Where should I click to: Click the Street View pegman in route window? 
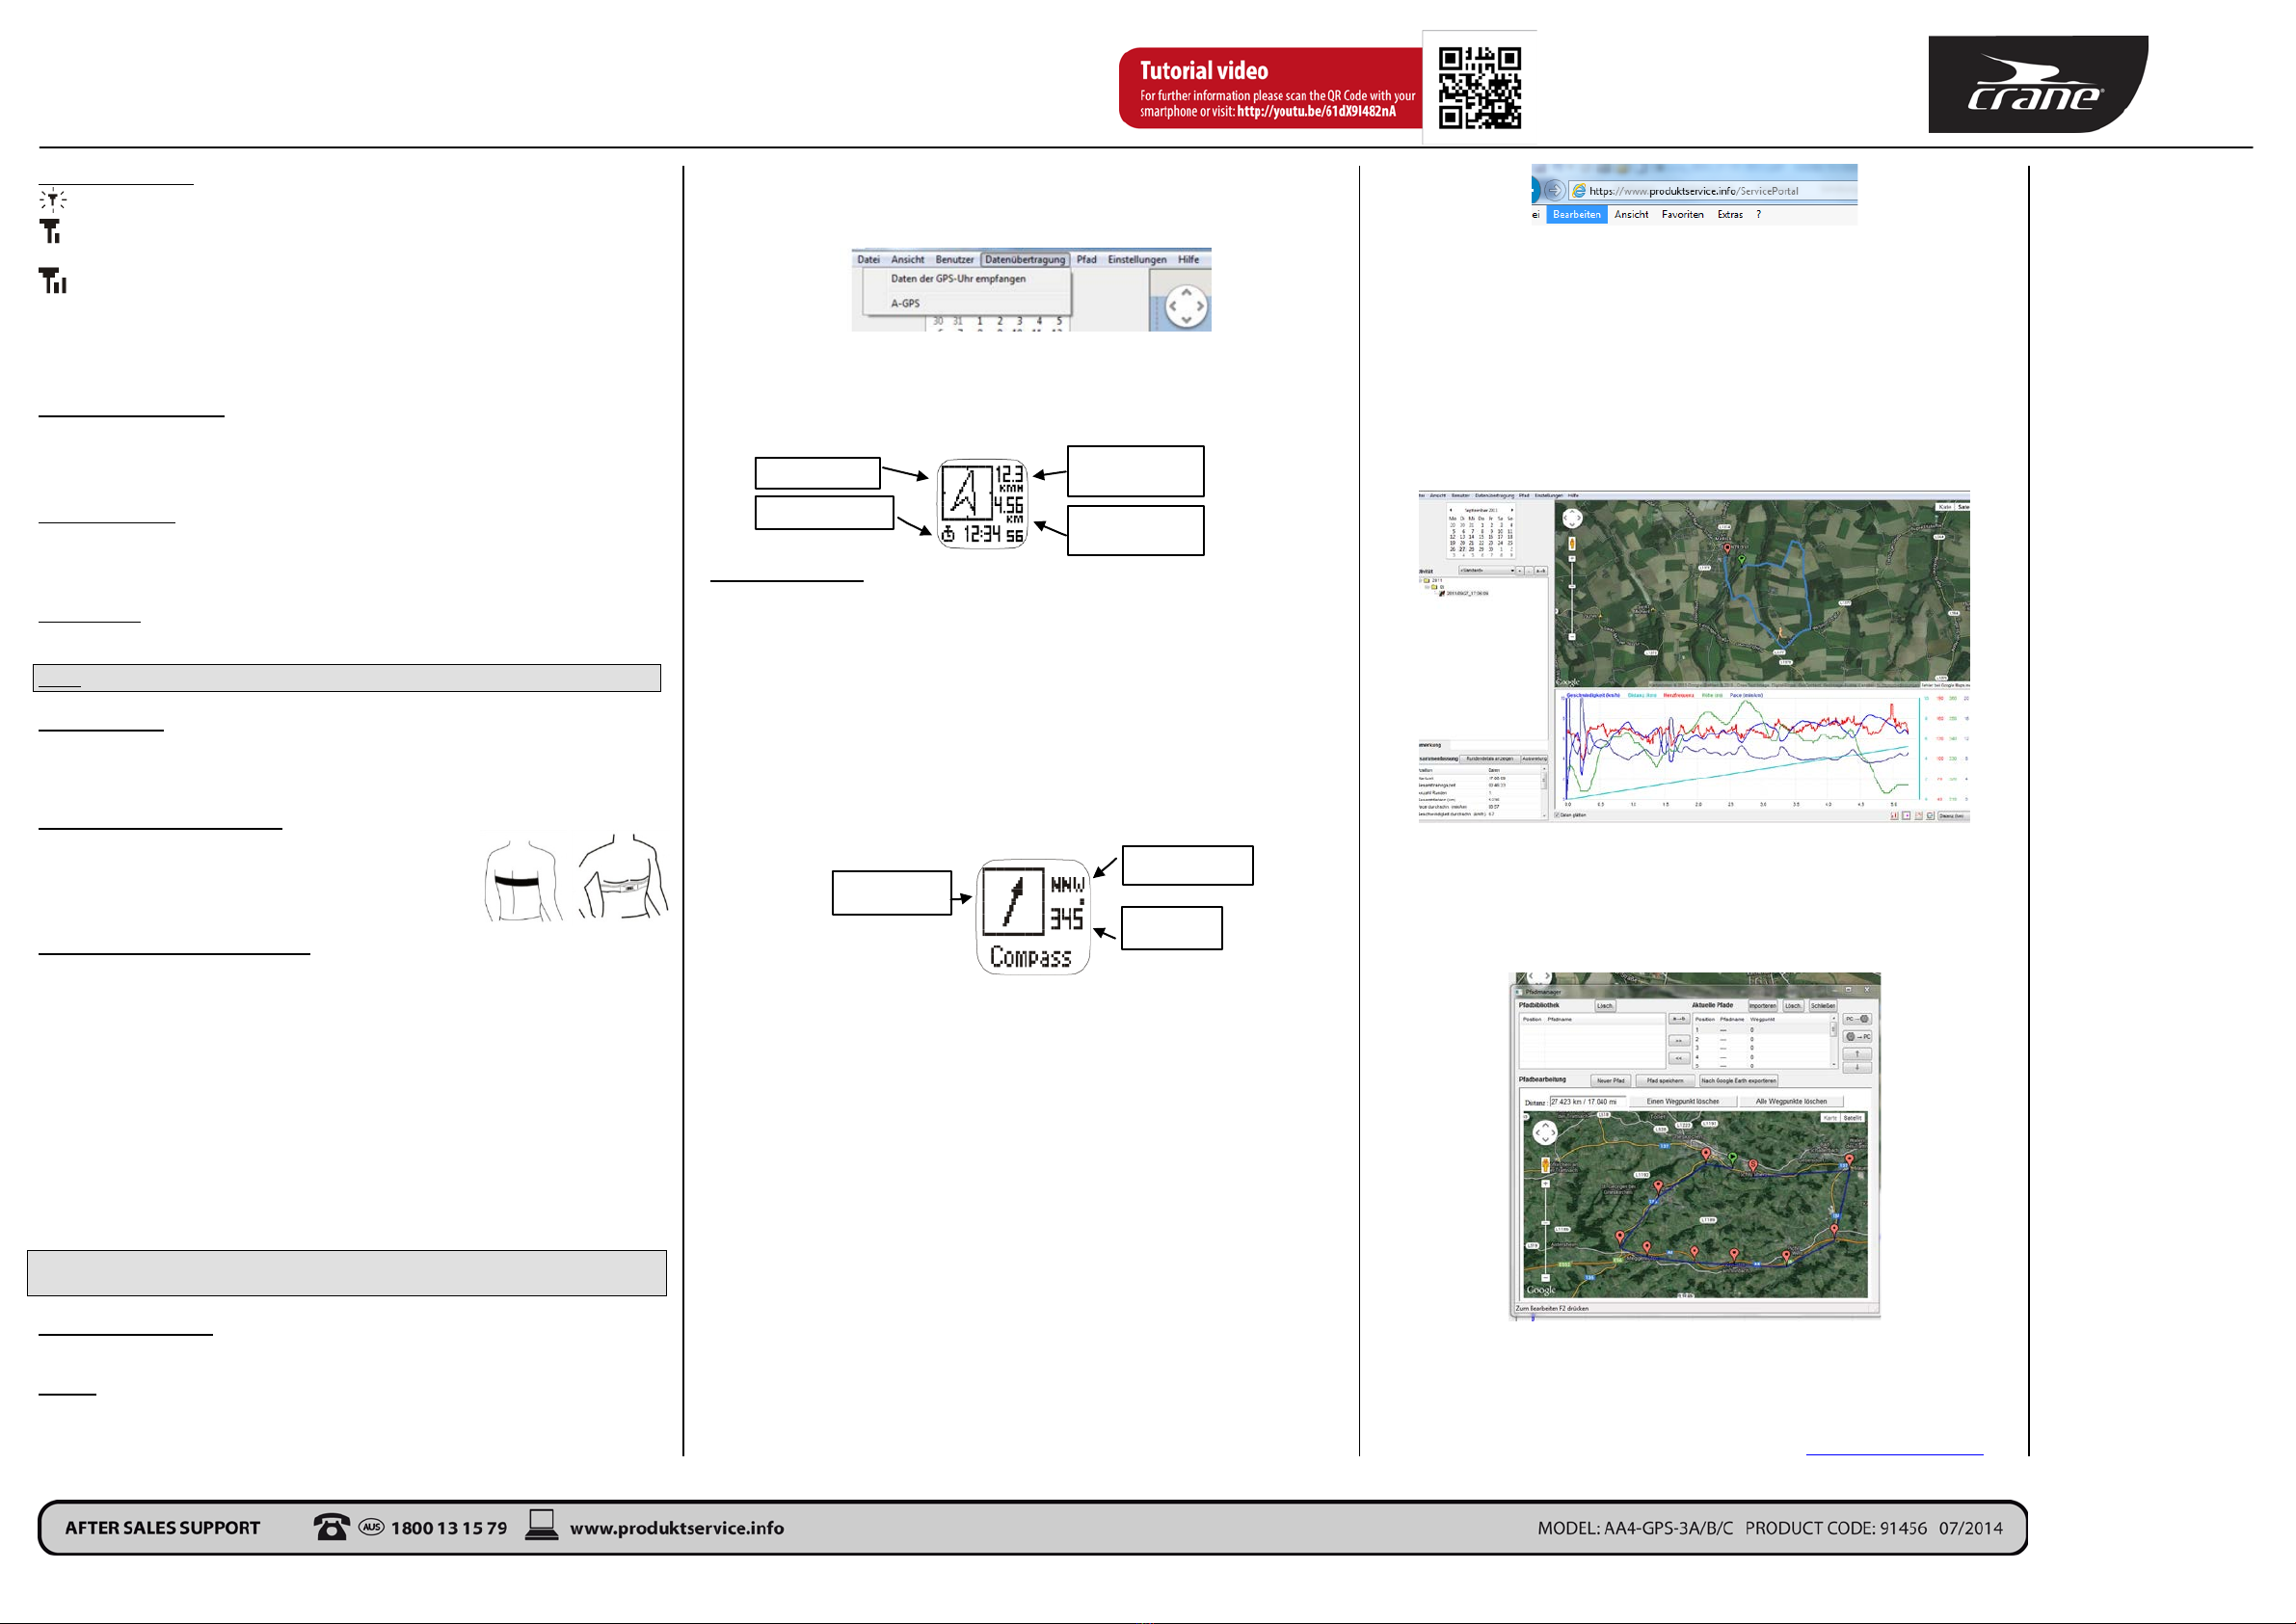1572,544
